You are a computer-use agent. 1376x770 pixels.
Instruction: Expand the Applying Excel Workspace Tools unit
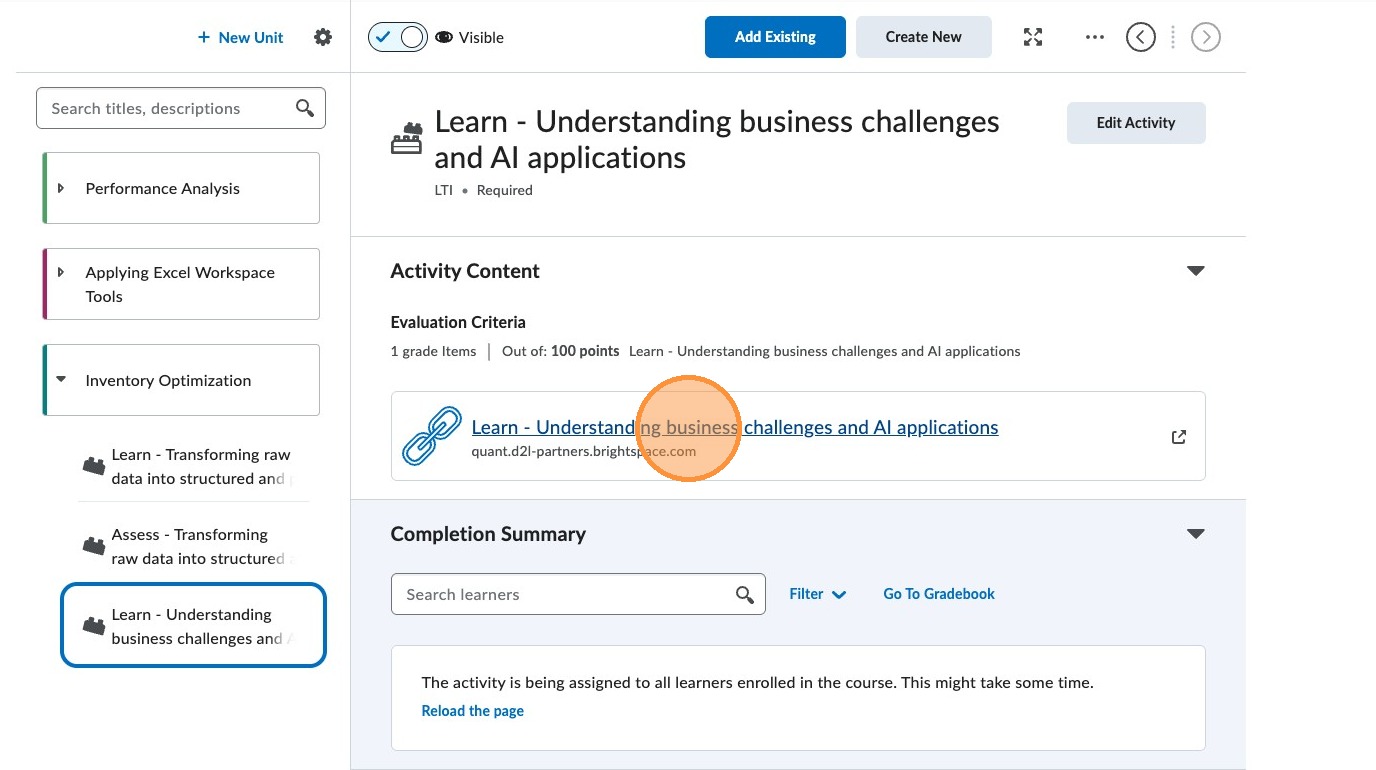pos(61,272)
